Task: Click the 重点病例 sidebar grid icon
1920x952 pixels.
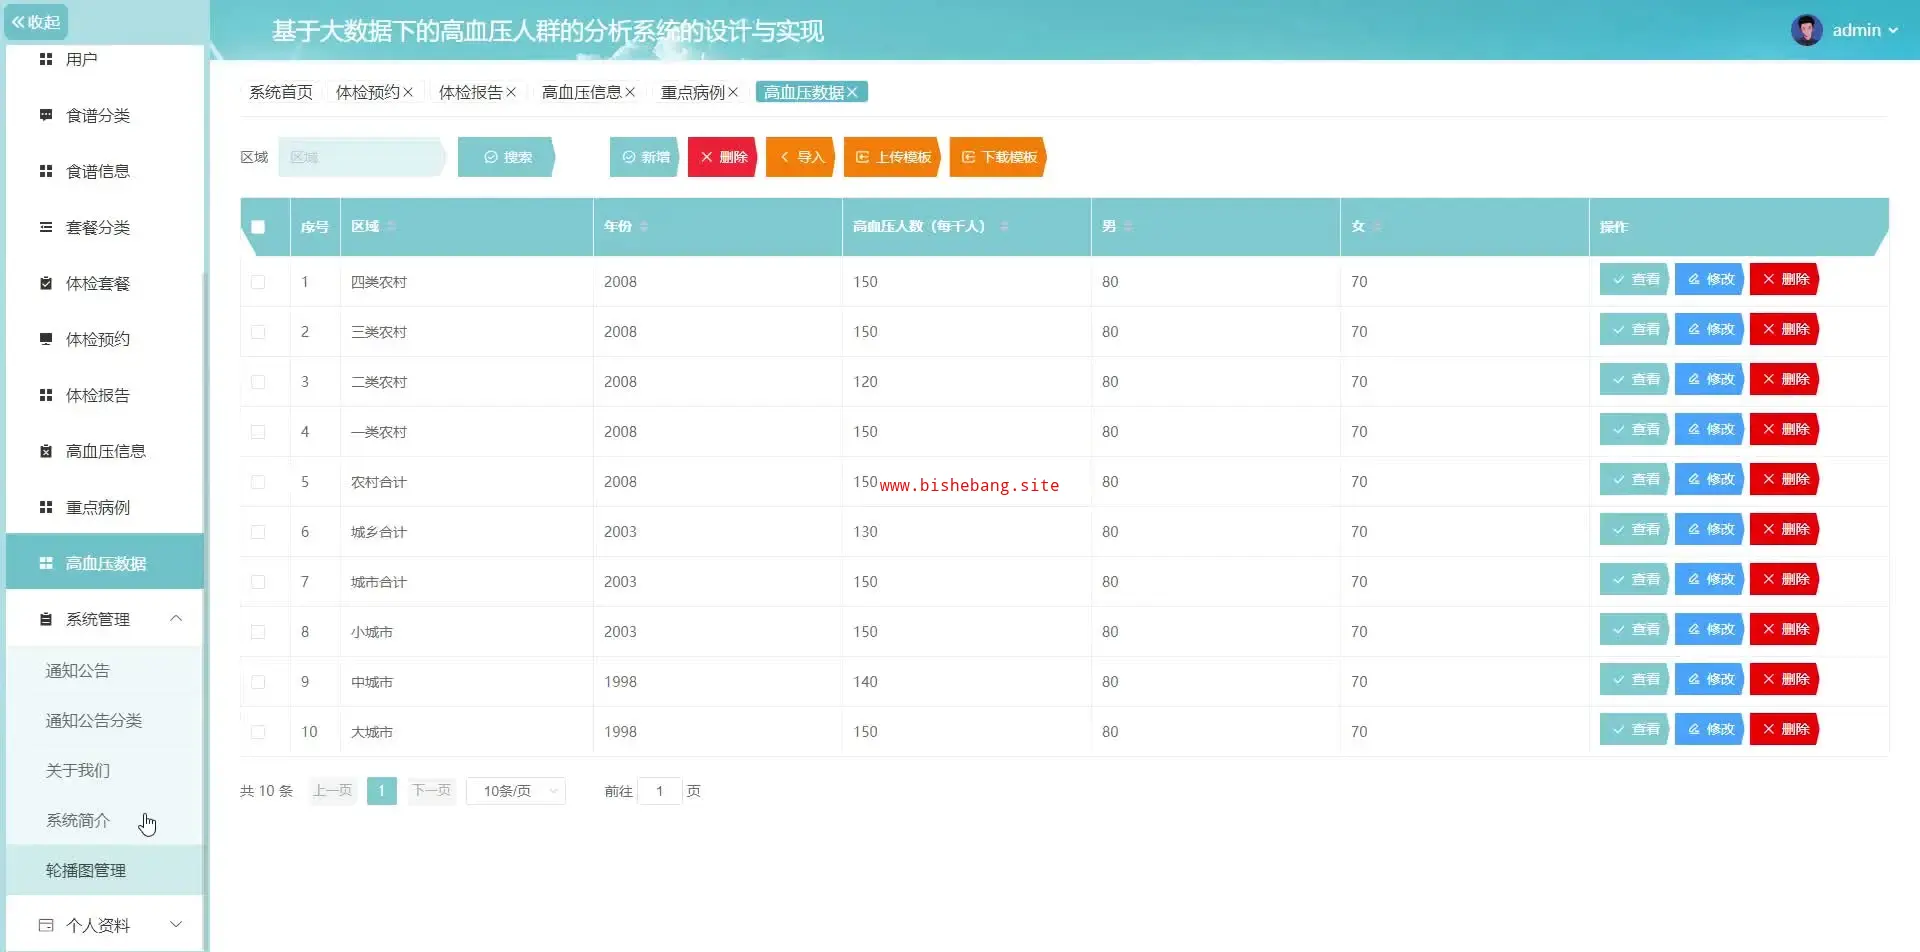Action: (46, 507)
